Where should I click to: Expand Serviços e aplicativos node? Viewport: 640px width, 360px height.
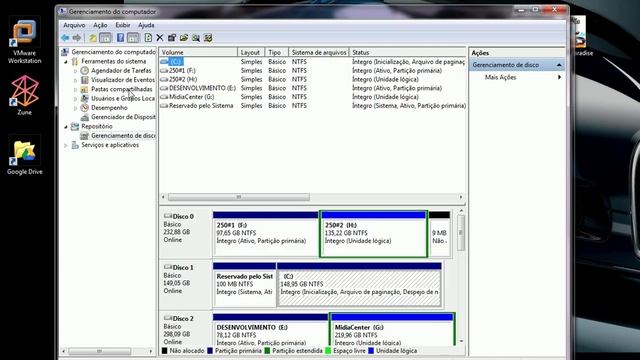point(66,145)
